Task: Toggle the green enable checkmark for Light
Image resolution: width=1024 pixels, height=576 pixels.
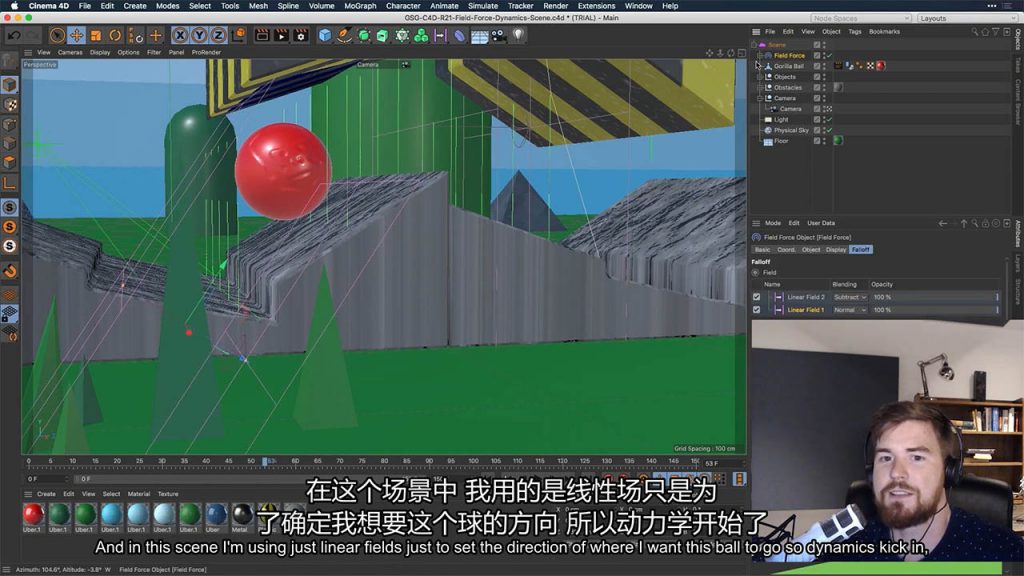Action: click(829, 120)
